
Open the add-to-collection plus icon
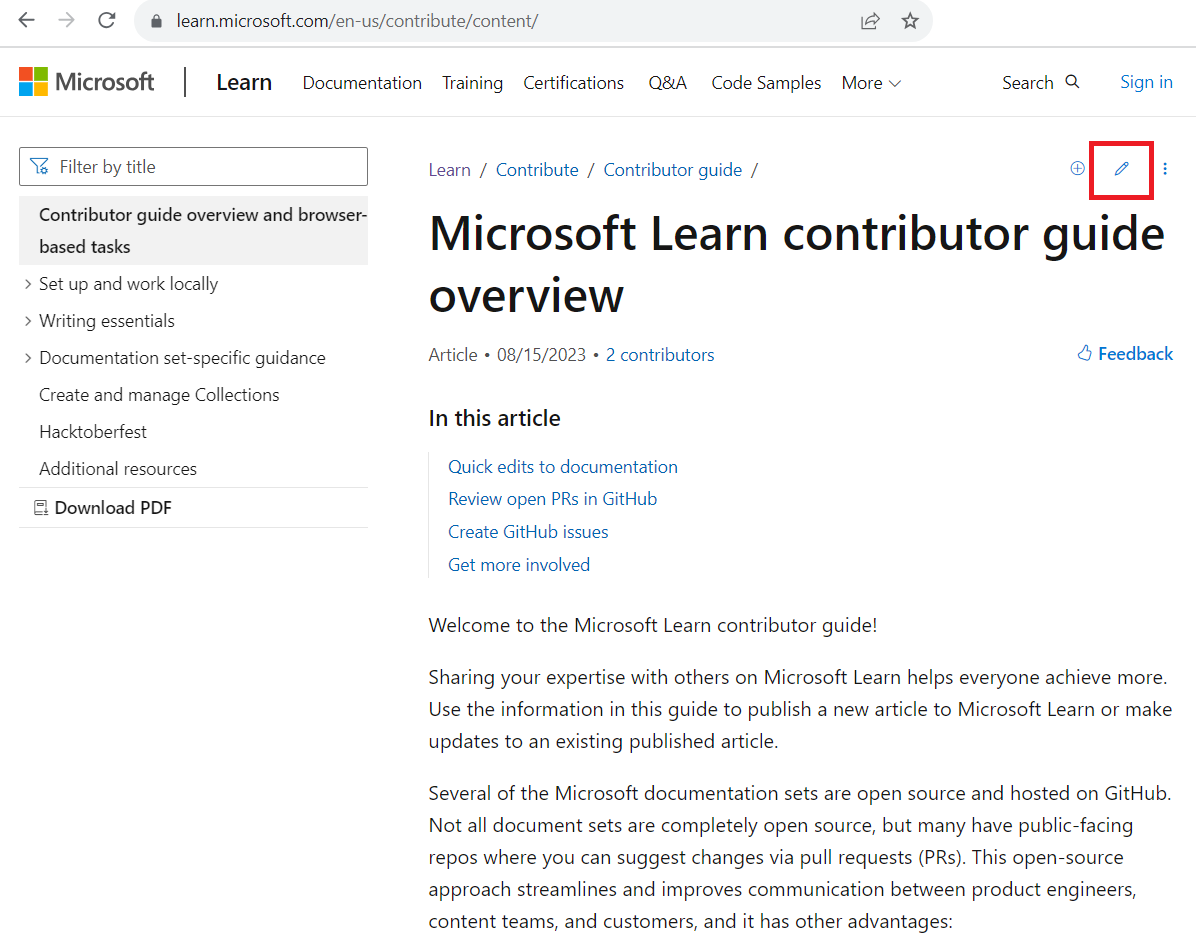[x=1077, y=169]
